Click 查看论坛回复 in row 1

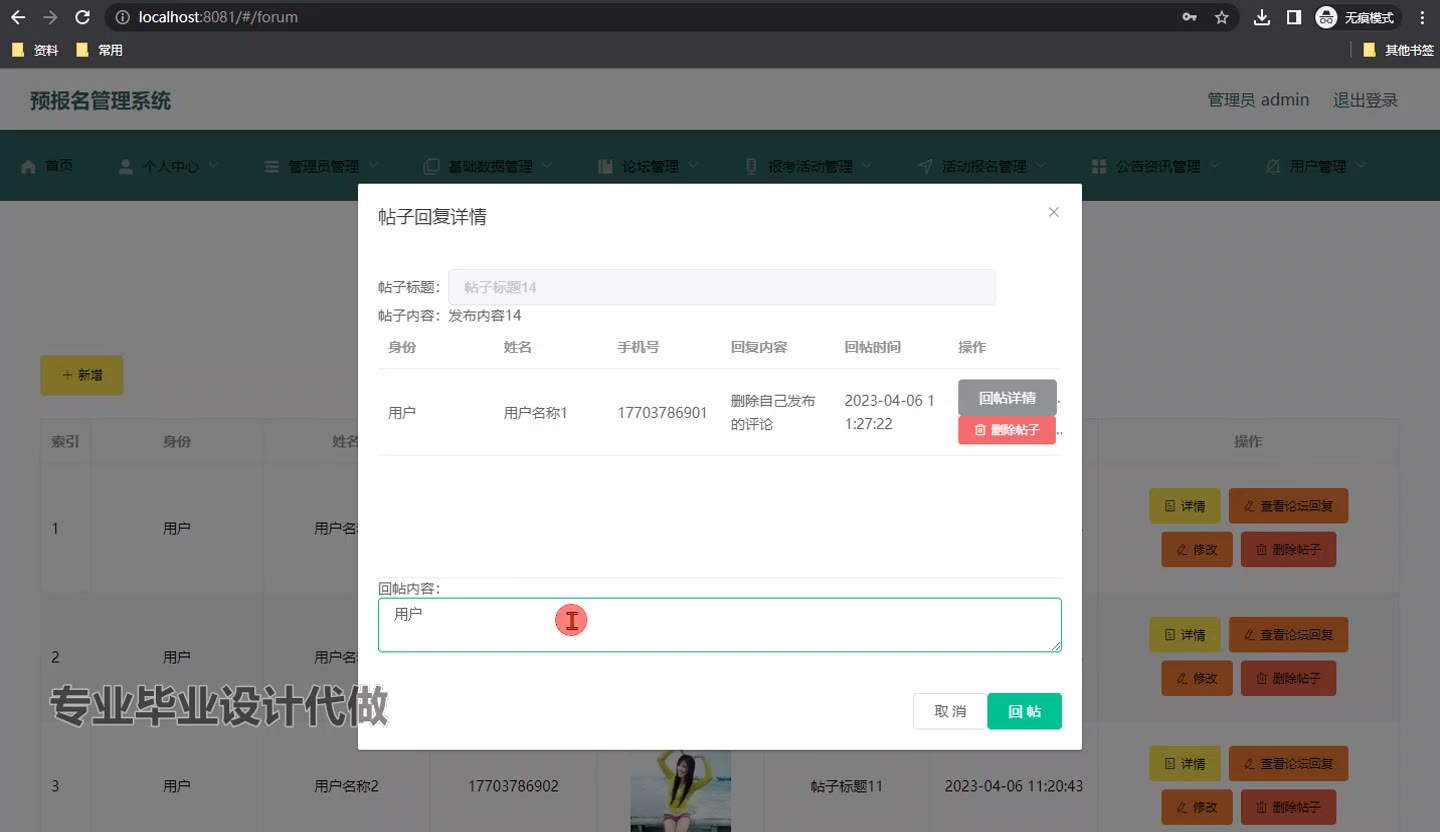(x=1288, y=506)
